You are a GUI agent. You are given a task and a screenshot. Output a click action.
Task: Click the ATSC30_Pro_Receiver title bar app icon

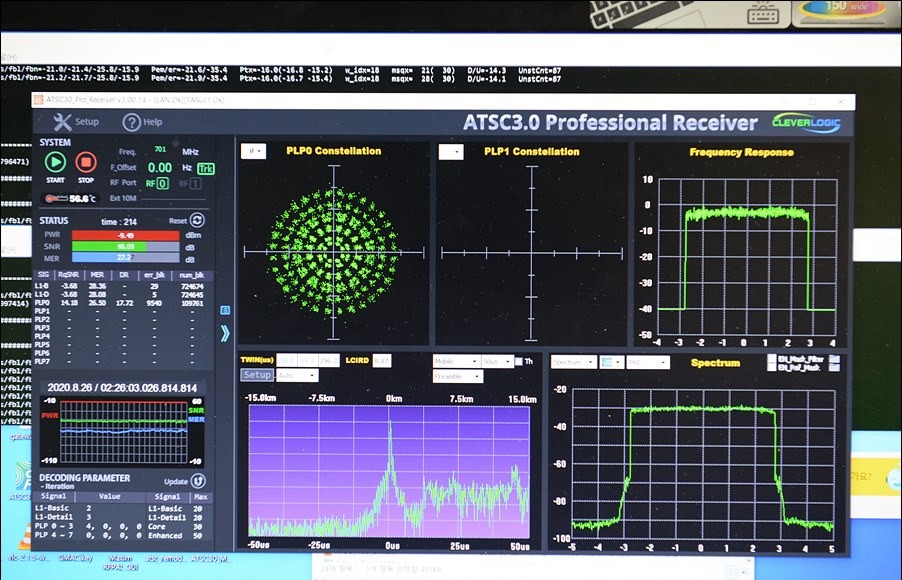[38, 100]
